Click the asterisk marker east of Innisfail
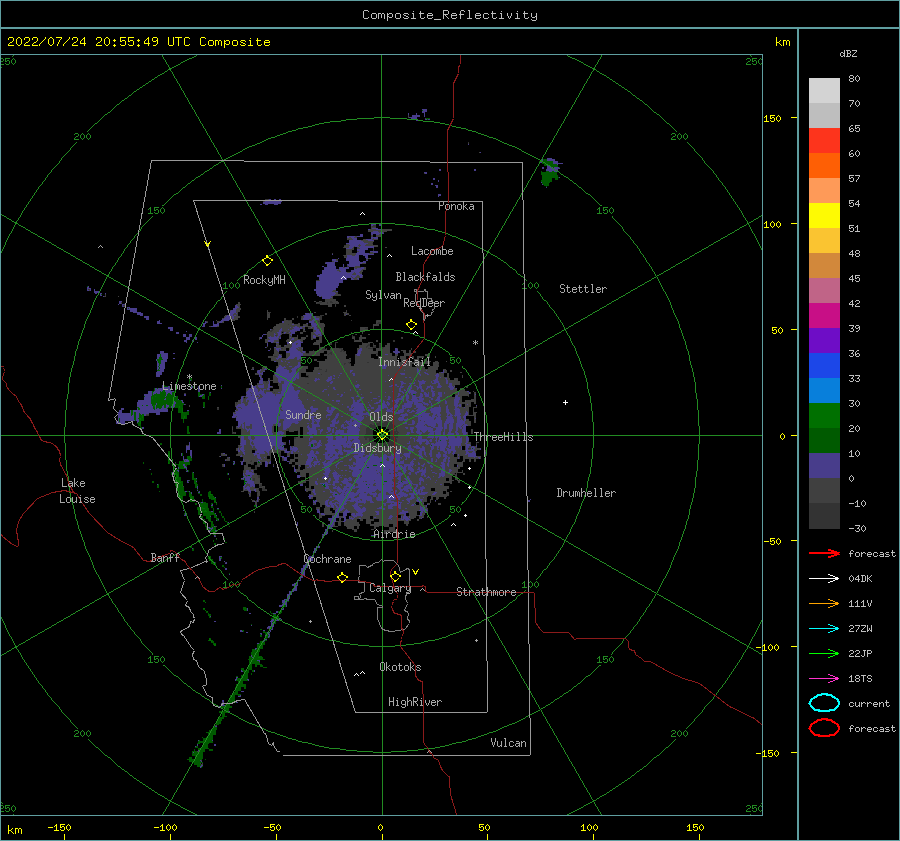Image resolution: width=900 pixels, height=841 pixels. click(x=475, y=343)
